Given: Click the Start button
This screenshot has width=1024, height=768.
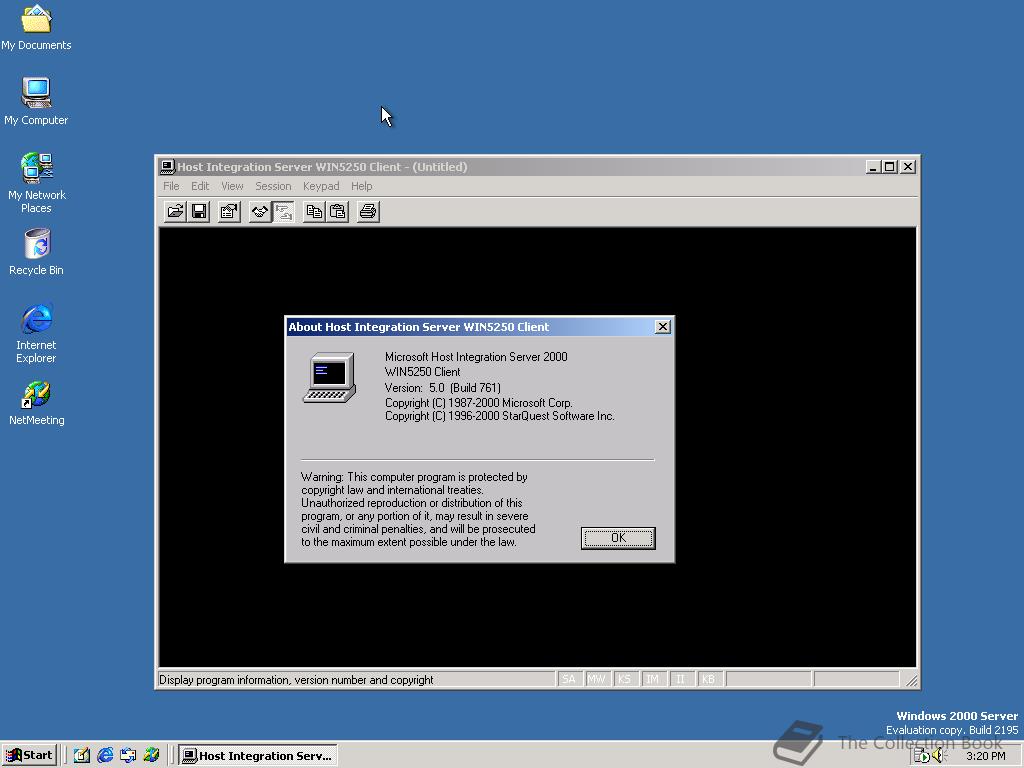Looking at the screenshot, I should [x=29, y=756].
